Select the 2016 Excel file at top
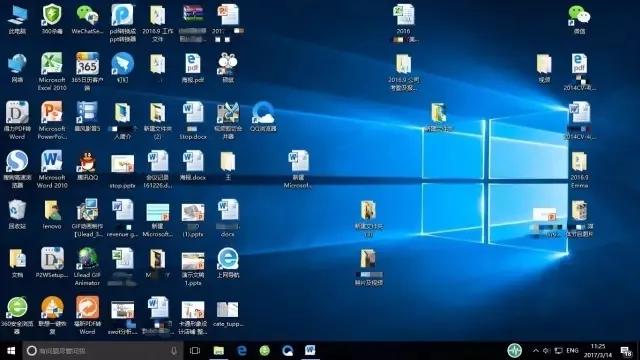This screenshot has width=640, height=360. (x=403, y=23)
